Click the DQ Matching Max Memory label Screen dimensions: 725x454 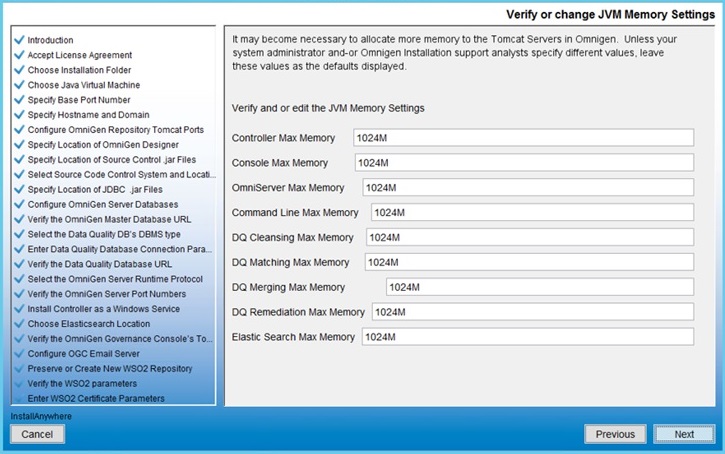click(290, 262)
